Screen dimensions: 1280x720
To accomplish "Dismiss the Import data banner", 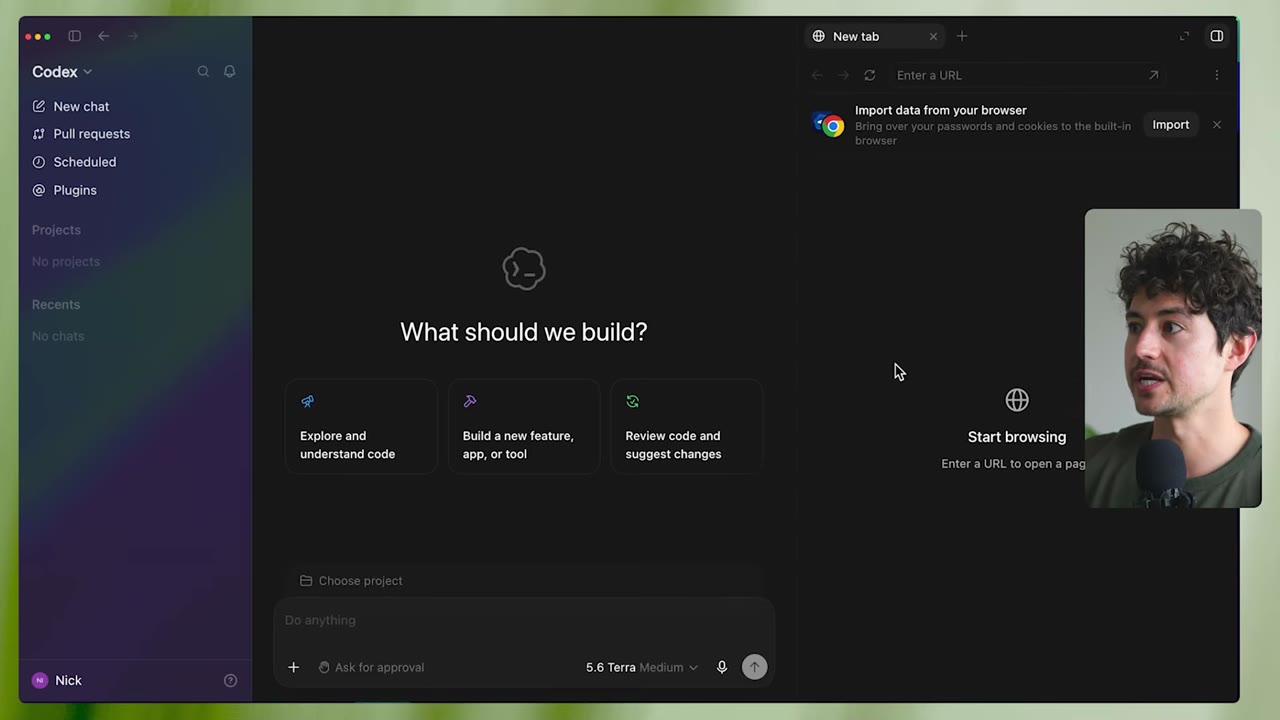I will 1217,125.
